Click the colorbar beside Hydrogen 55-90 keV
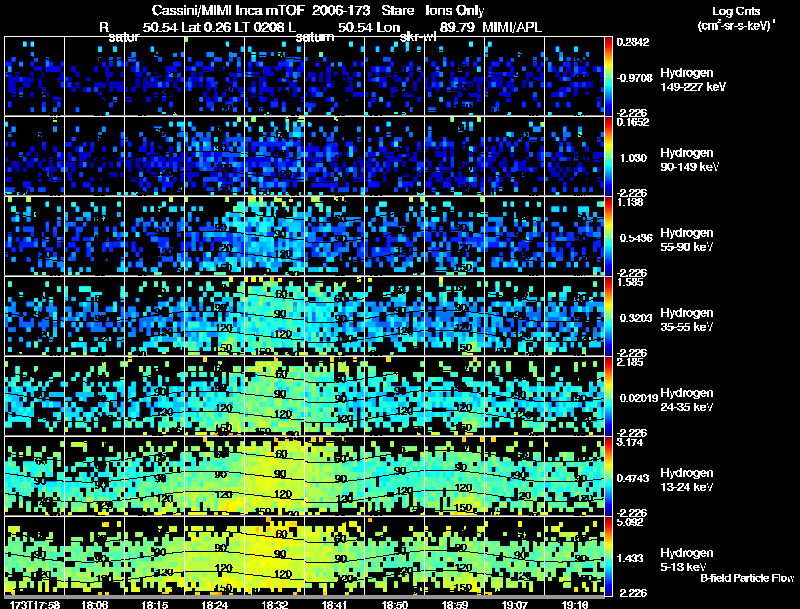 click(608, 236)
